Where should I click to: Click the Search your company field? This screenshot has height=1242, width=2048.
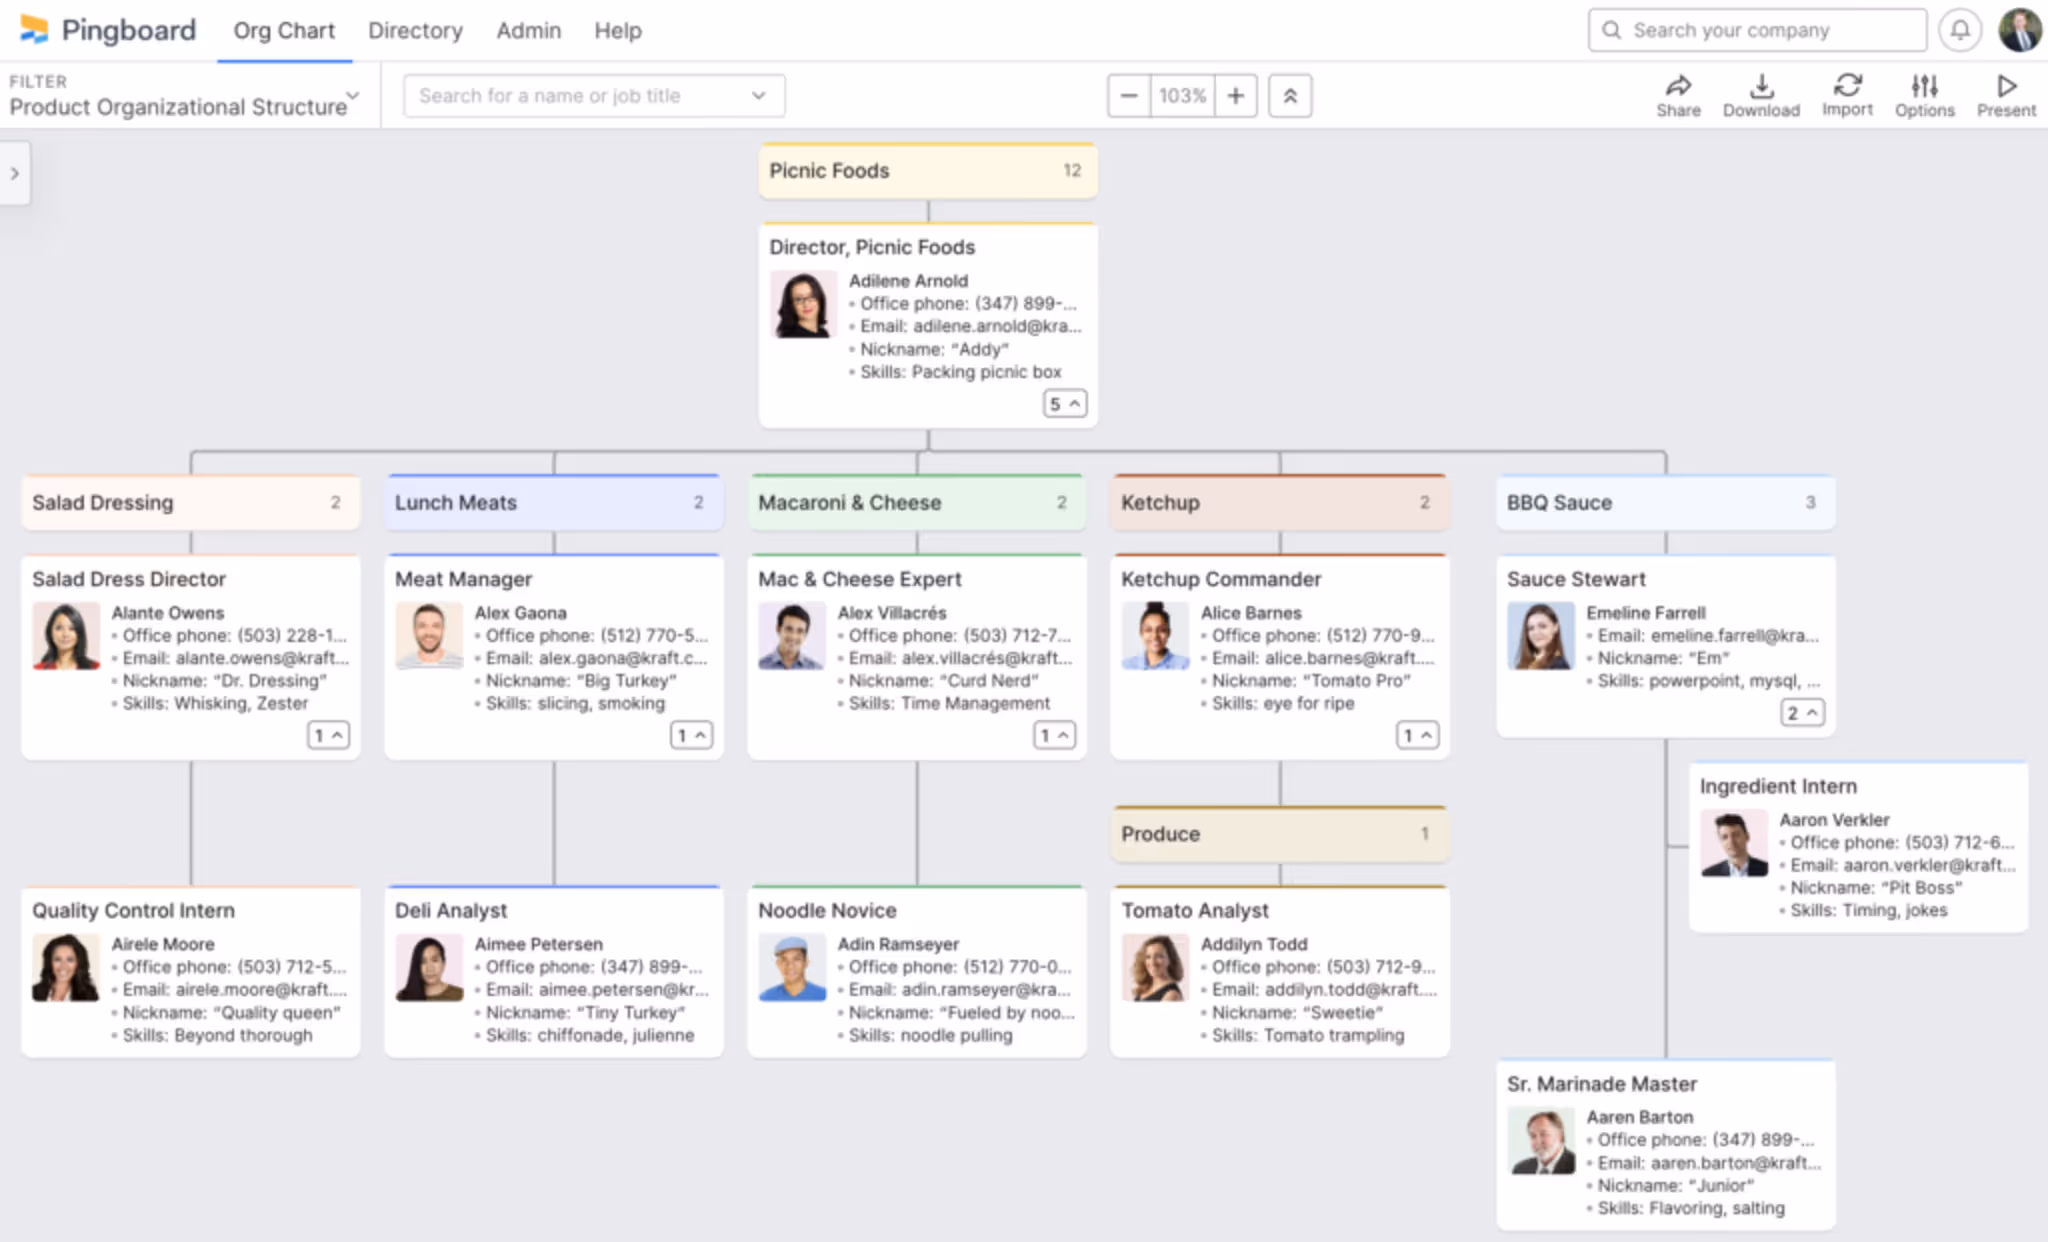[x=1756, y=30]
